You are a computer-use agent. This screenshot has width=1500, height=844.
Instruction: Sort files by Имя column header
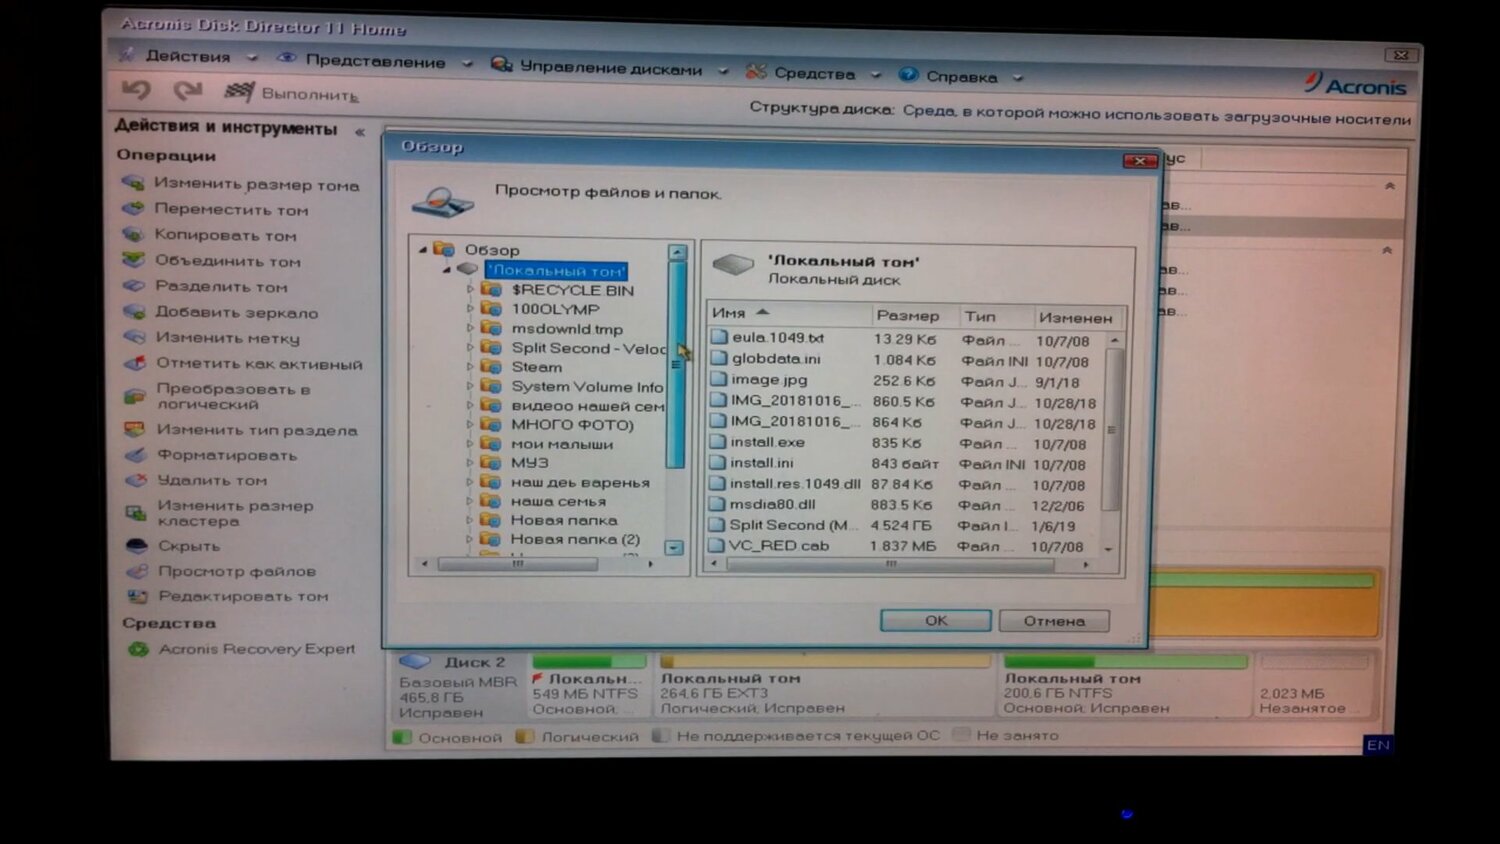789,313
